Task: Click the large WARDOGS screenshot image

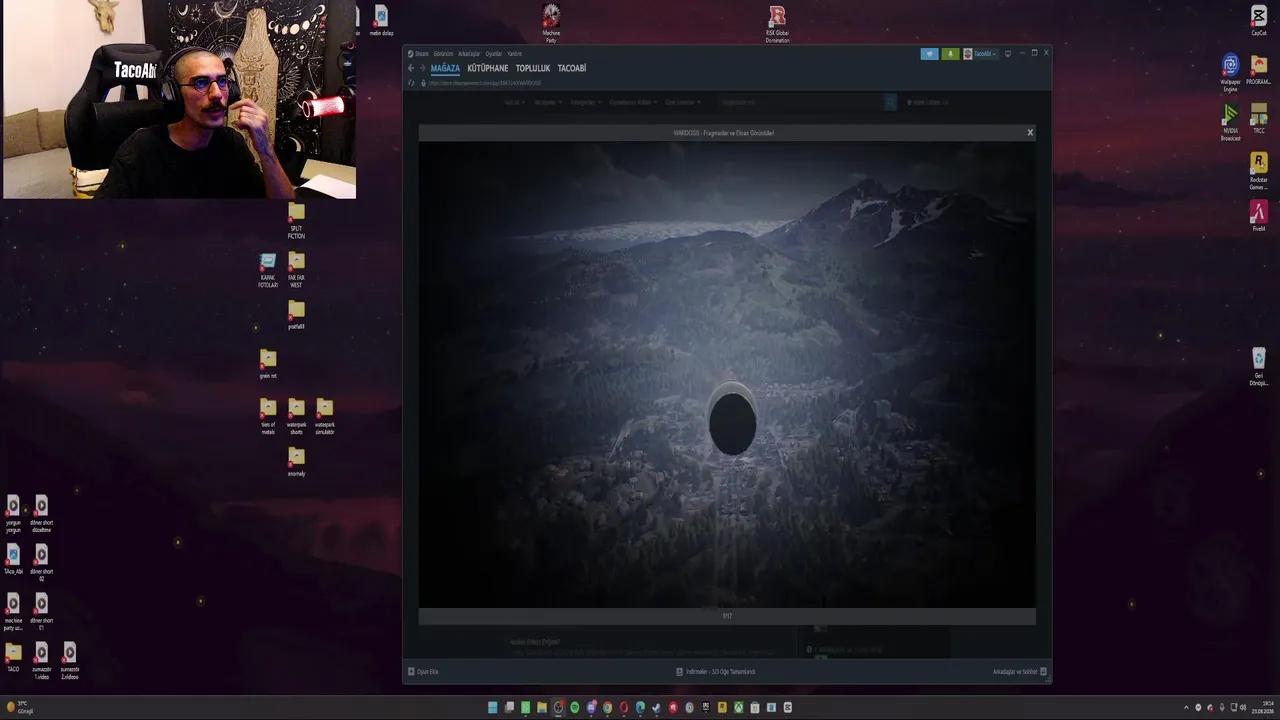Action: pos(727,375)
